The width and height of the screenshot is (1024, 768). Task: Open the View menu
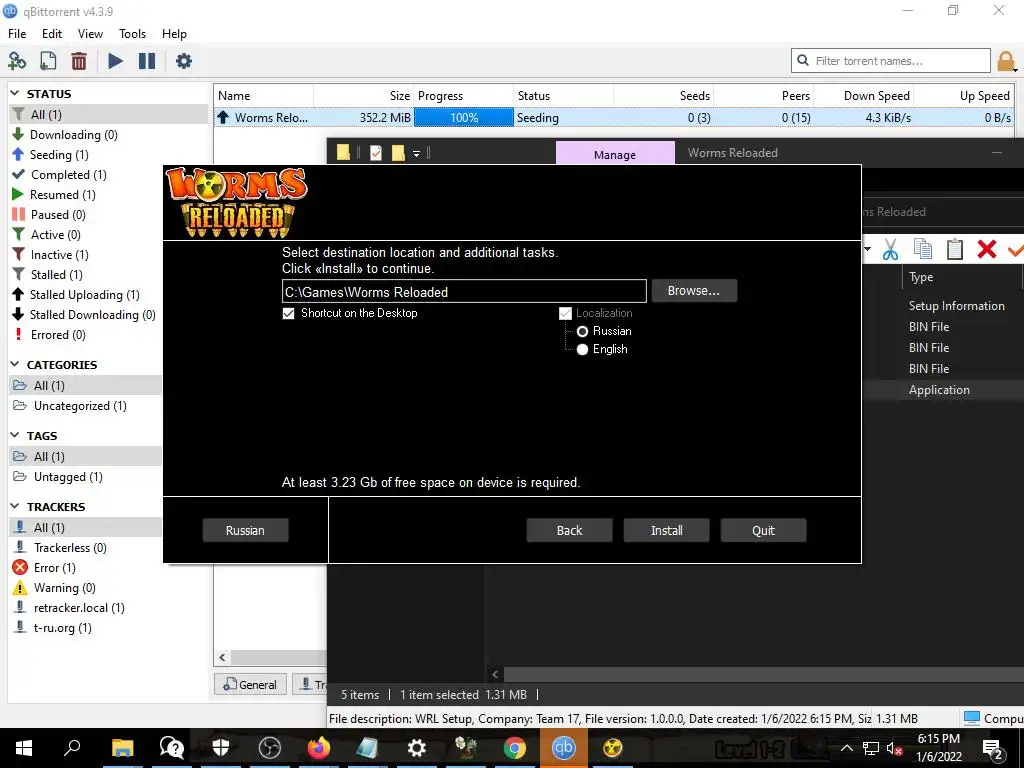pos(90,34)
